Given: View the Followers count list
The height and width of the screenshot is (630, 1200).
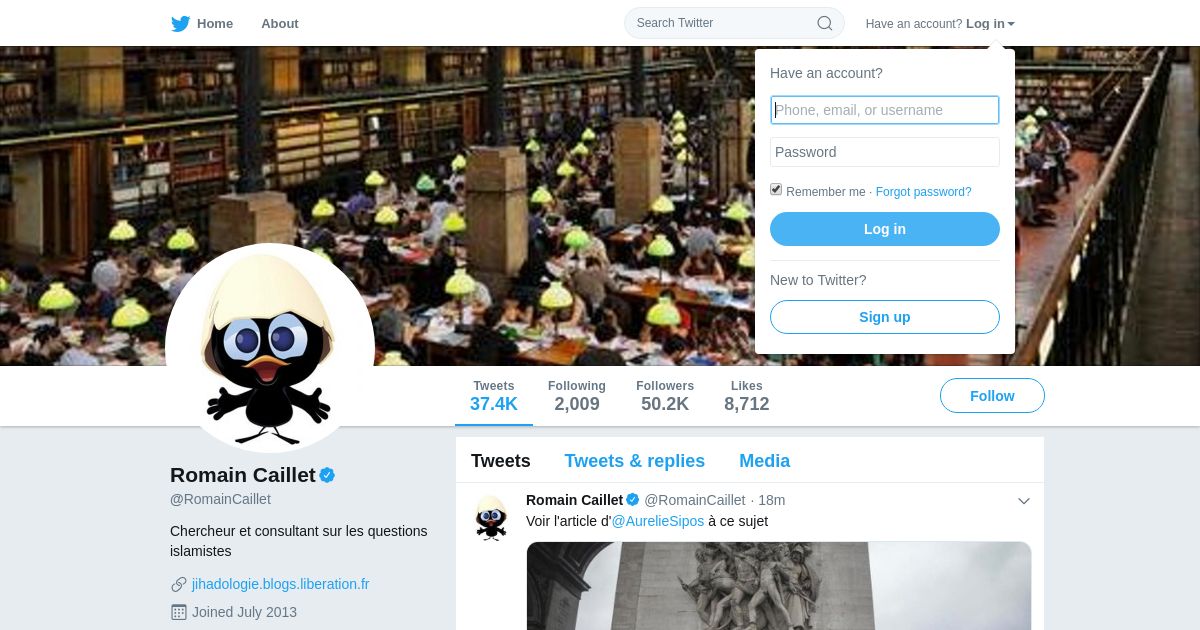Looking at the screenshot, I should tap(665, 396).
